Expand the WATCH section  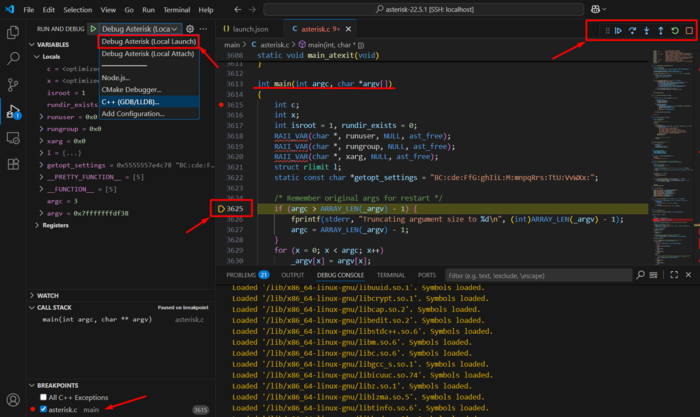(48, 295)
